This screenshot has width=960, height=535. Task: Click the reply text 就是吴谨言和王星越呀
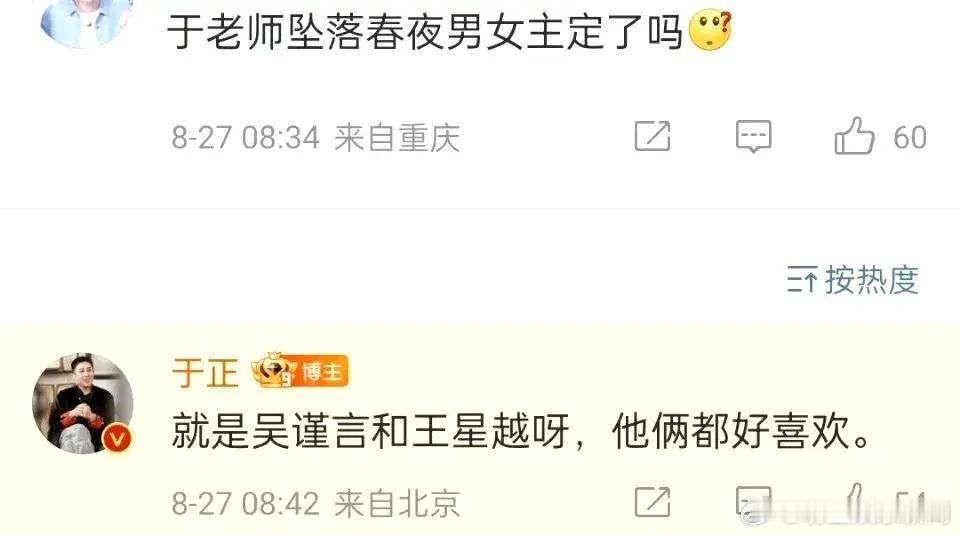tap(370, 432)
